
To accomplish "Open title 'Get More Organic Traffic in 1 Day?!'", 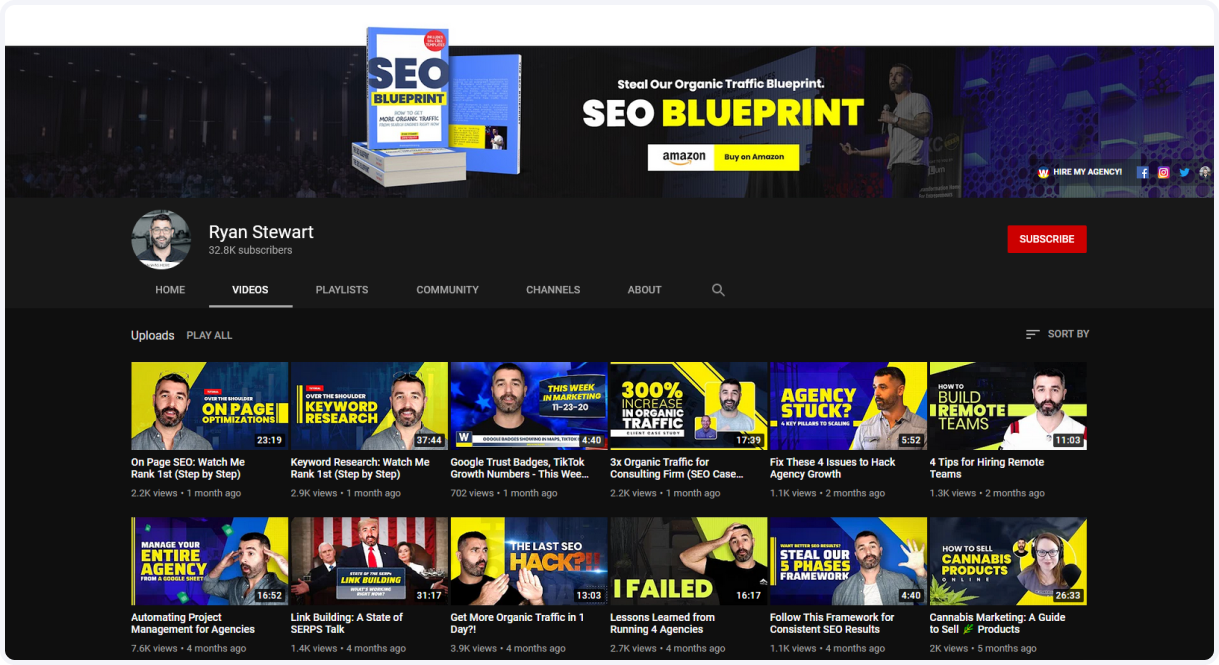I will (518, 623).
